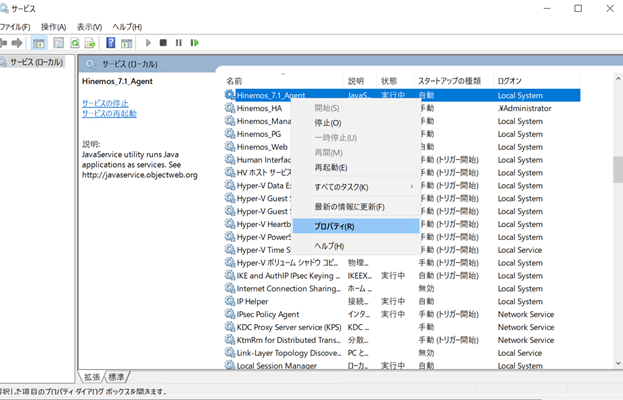Switch to the 拡張 tab

tap(92, 377)
